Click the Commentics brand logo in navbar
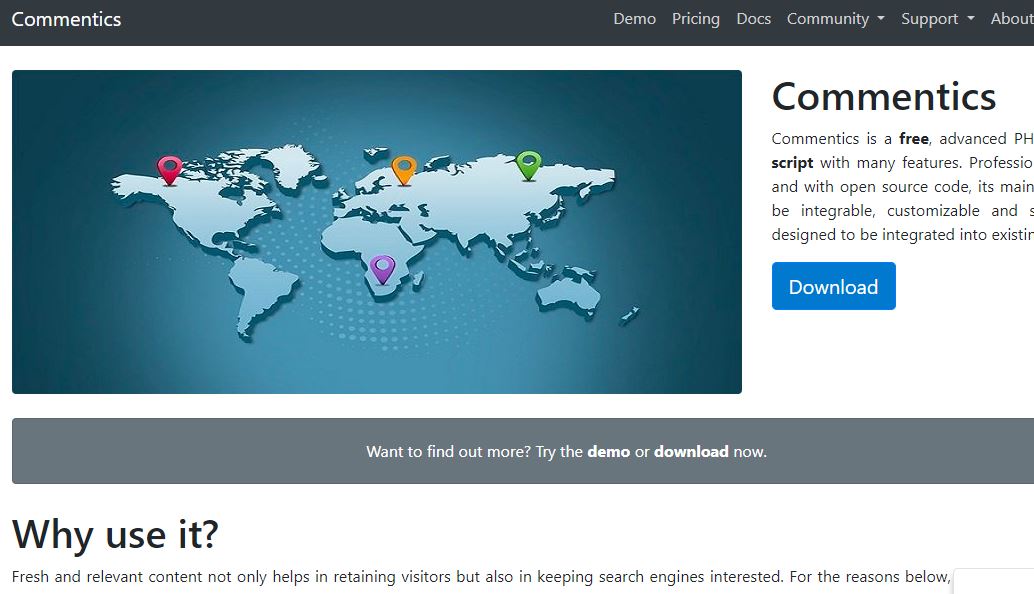Viewport: 1034px width, 594px height. (66, 19)
